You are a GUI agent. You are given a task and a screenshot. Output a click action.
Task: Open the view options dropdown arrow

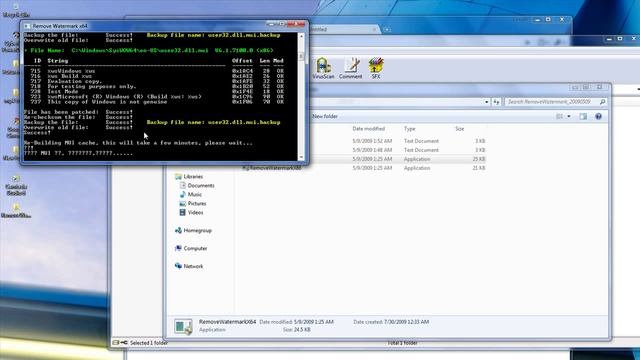click(x=569, y=116)
